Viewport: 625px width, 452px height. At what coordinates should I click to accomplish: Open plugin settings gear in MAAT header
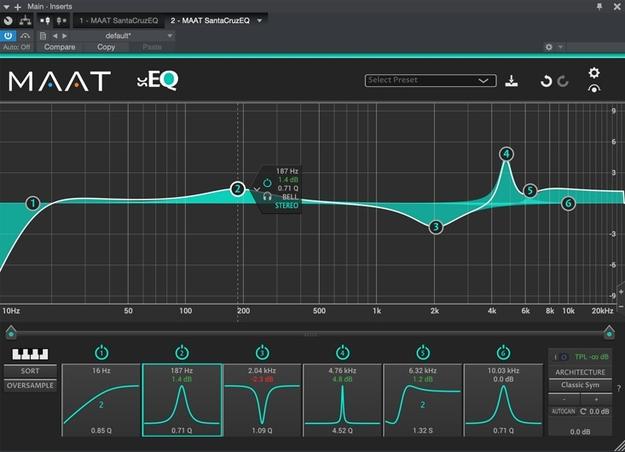594,73
